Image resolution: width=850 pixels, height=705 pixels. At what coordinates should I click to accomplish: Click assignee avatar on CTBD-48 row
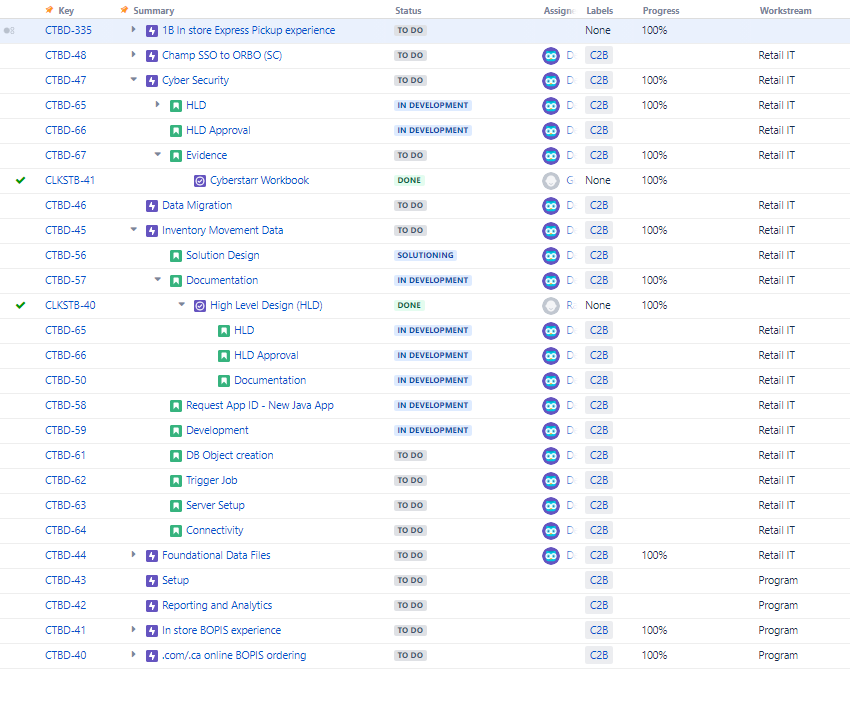coord(551,55)
